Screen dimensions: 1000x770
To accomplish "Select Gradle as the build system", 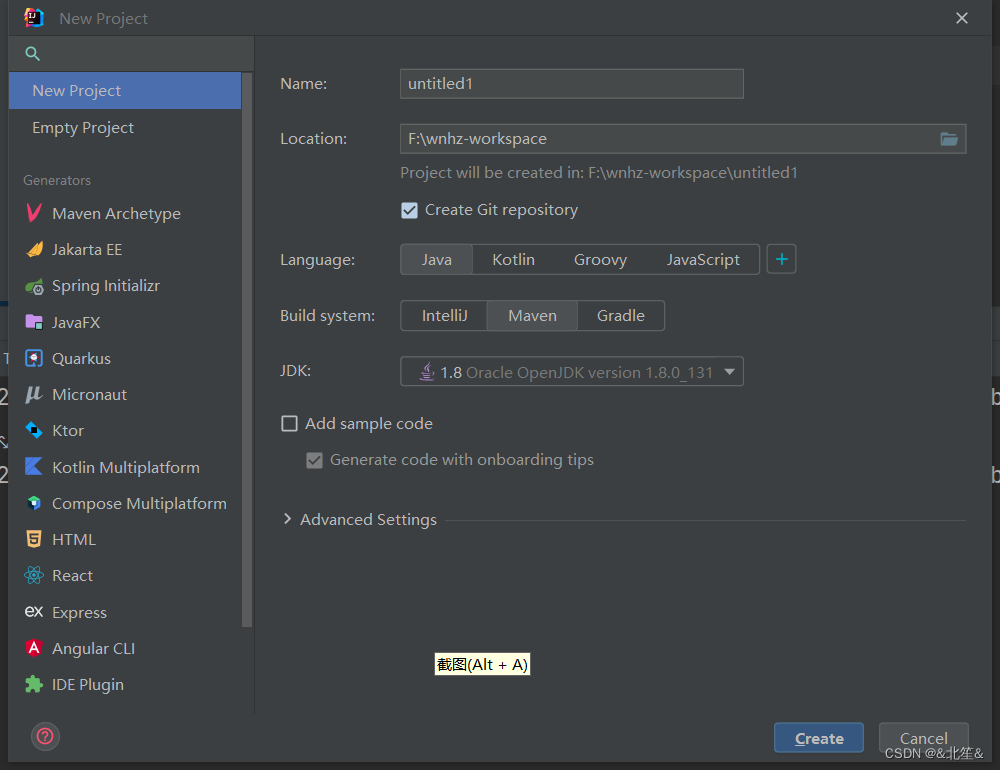I will pos(620,315).
